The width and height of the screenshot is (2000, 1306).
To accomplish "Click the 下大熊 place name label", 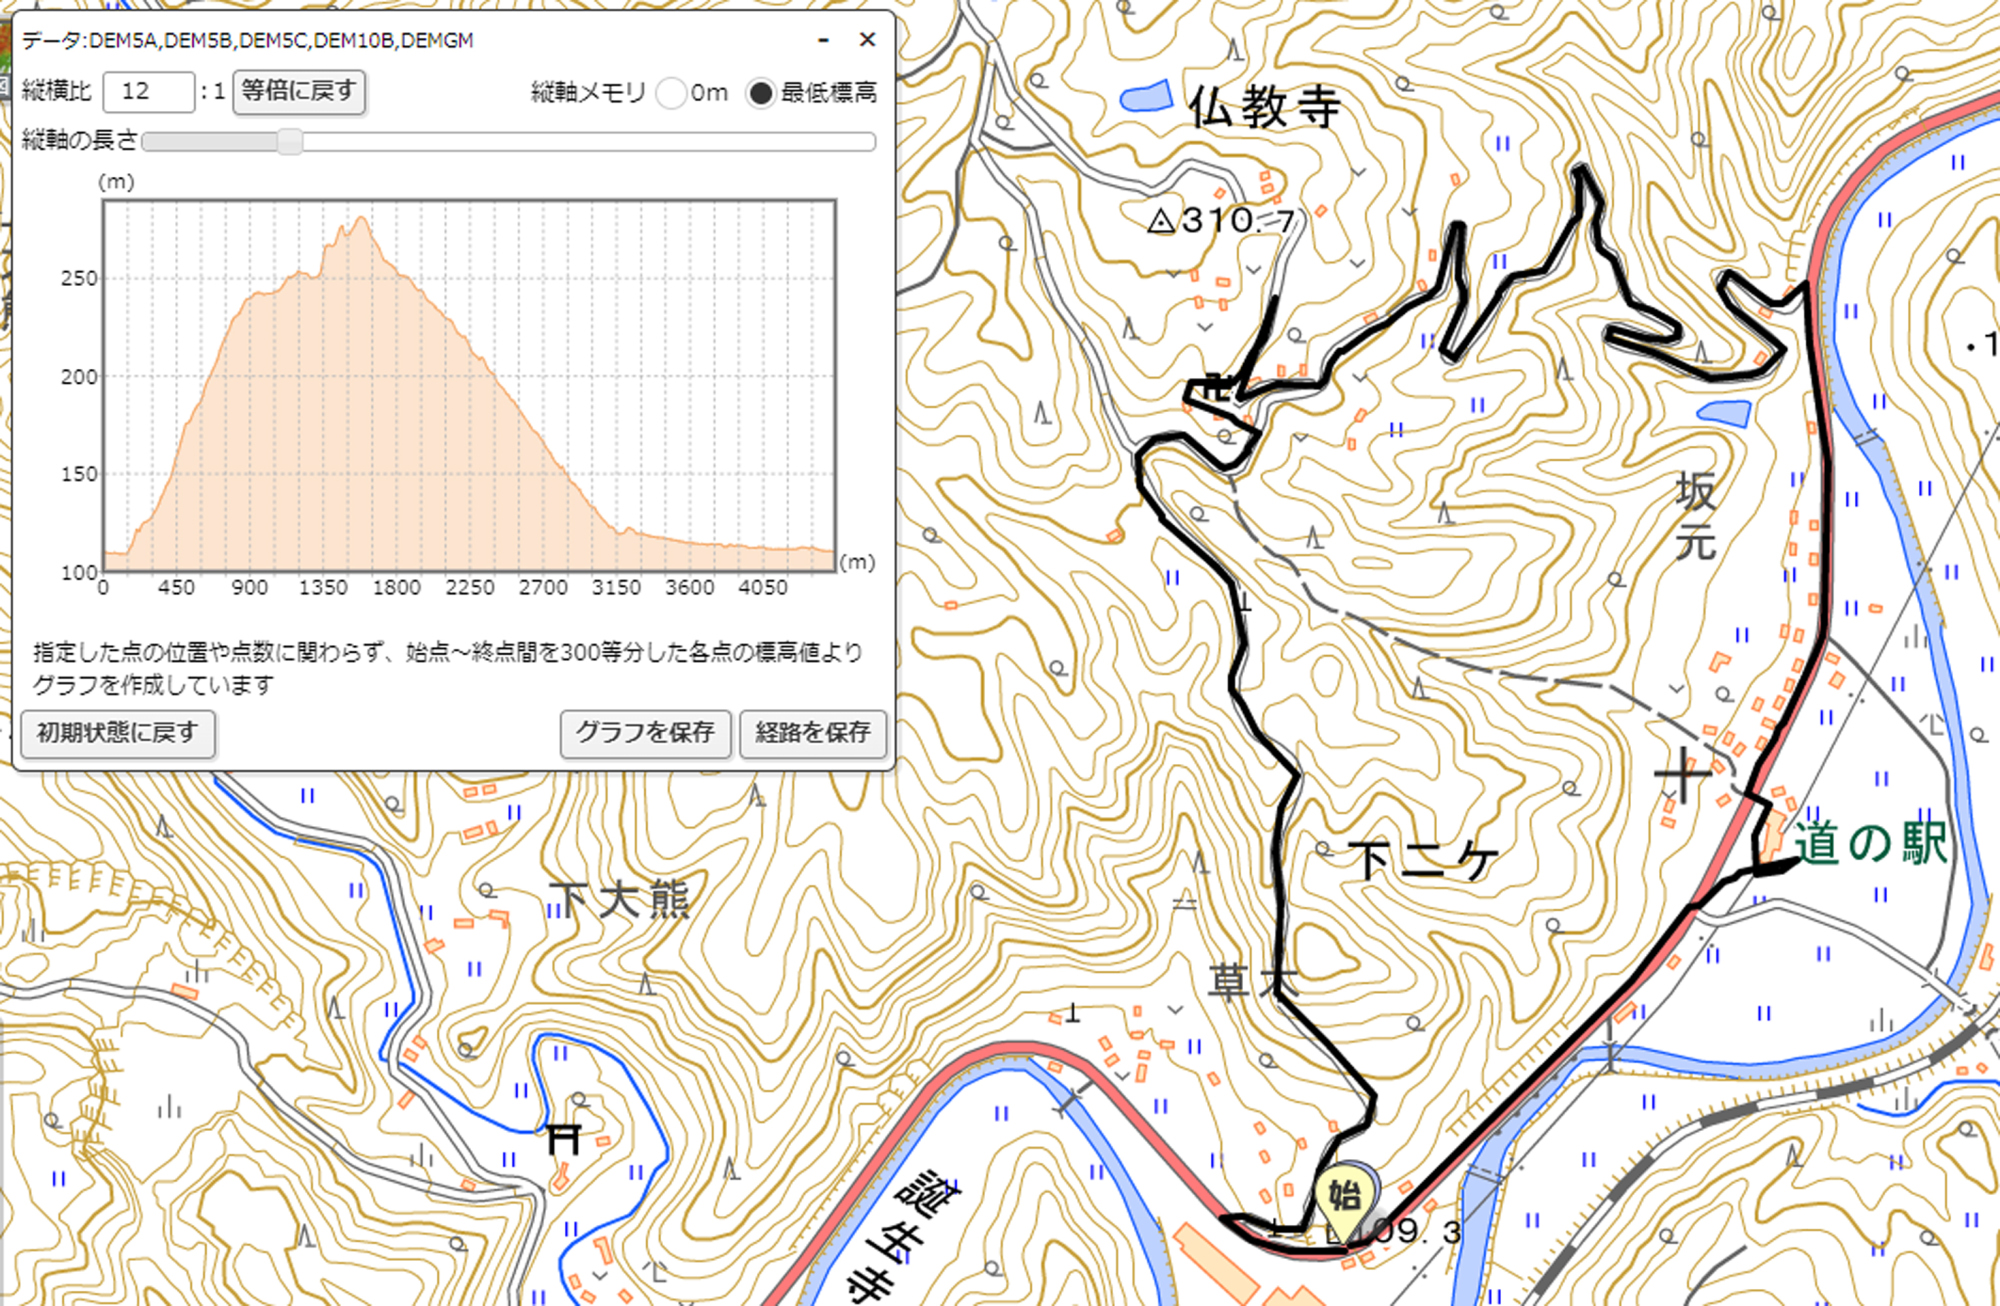I will [x=619, y=900].
